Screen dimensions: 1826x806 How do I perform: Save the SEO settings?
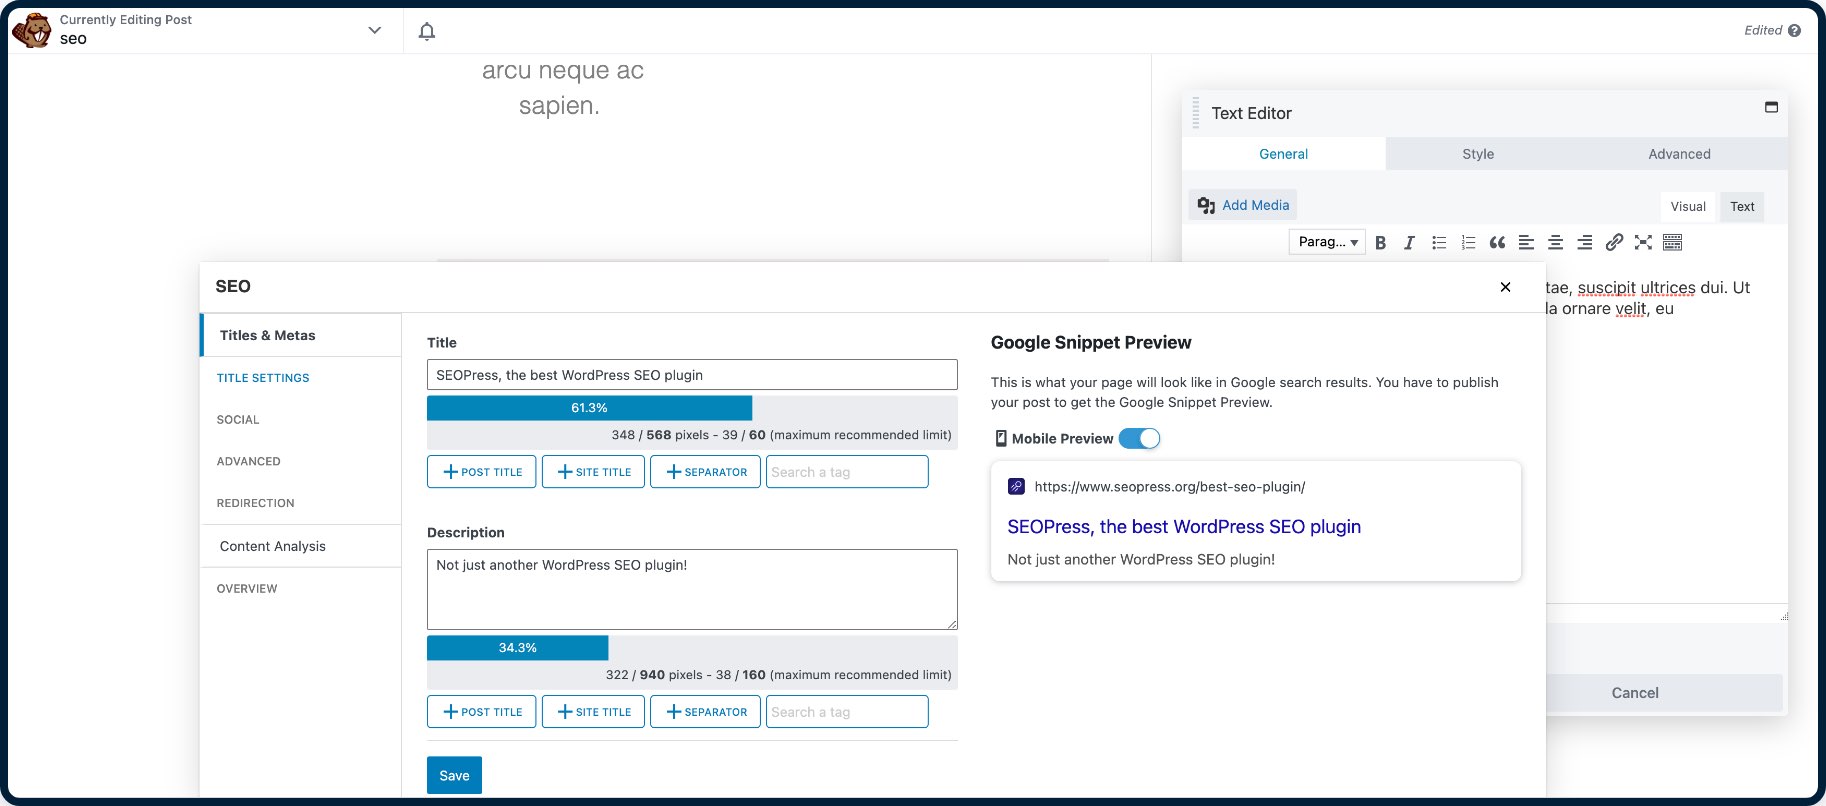pyautogui.click(x=454, y=775)
